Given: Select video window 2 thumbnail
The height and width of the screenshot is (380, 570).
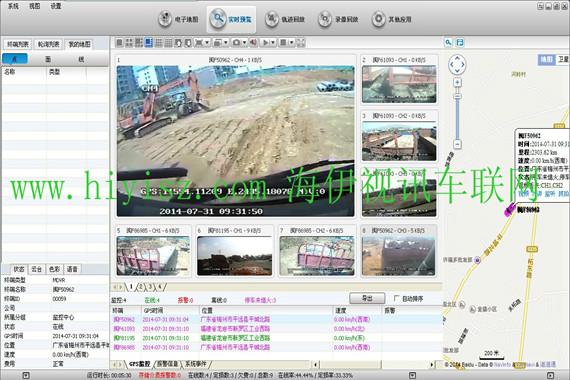Looking at the screenshot, I should [399, 84].
